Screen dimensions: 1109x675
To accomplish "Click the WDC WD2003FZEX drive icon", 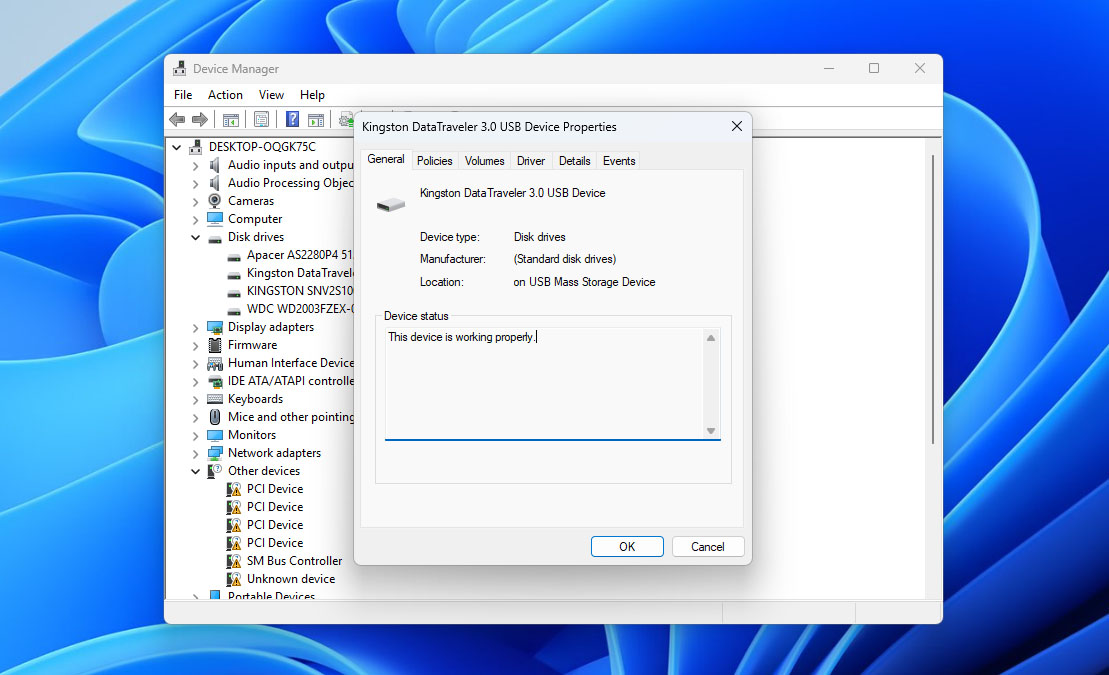I will point(233,310).
